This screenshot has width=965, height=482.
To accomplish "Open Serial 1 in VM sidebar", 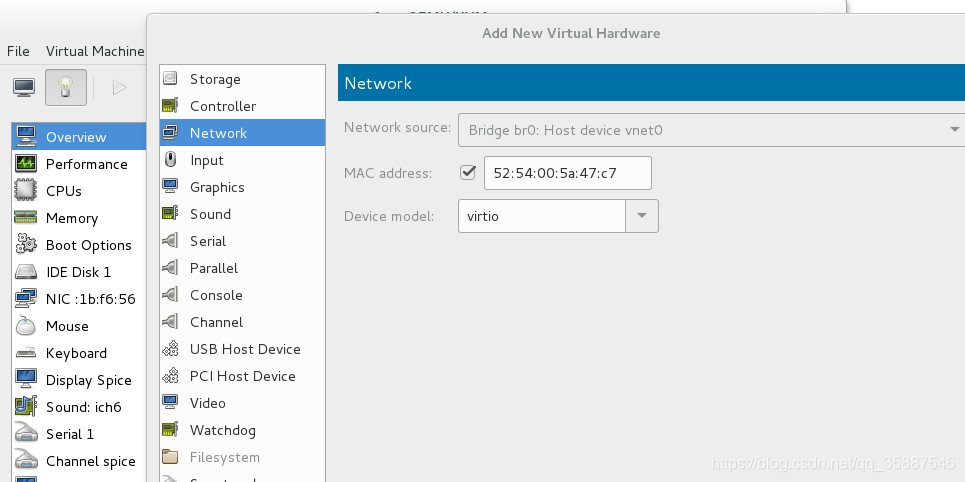I will click(x=79, y=434).
